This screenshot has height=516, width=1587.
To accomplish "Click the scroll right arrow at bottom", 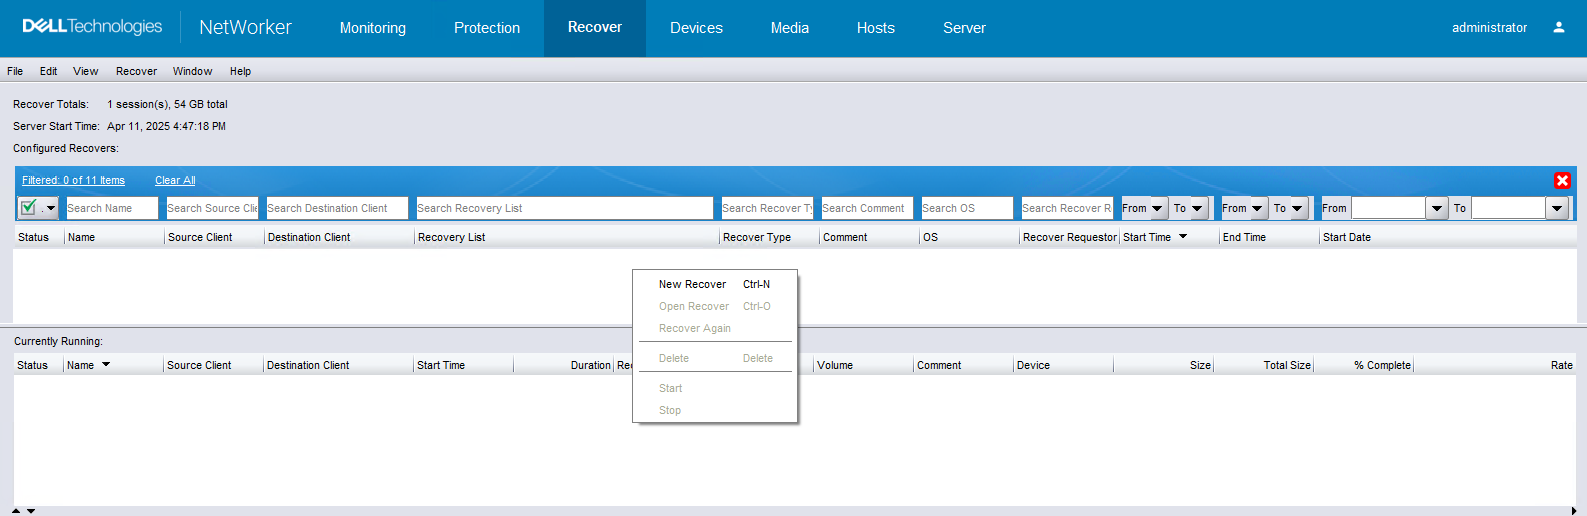I will pyautogui.click(x=1573, y=511).
